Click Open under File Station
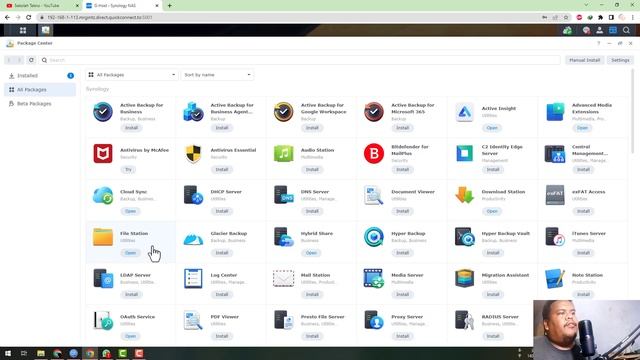The width and height of the screenshot is (640, 360). 131,253
